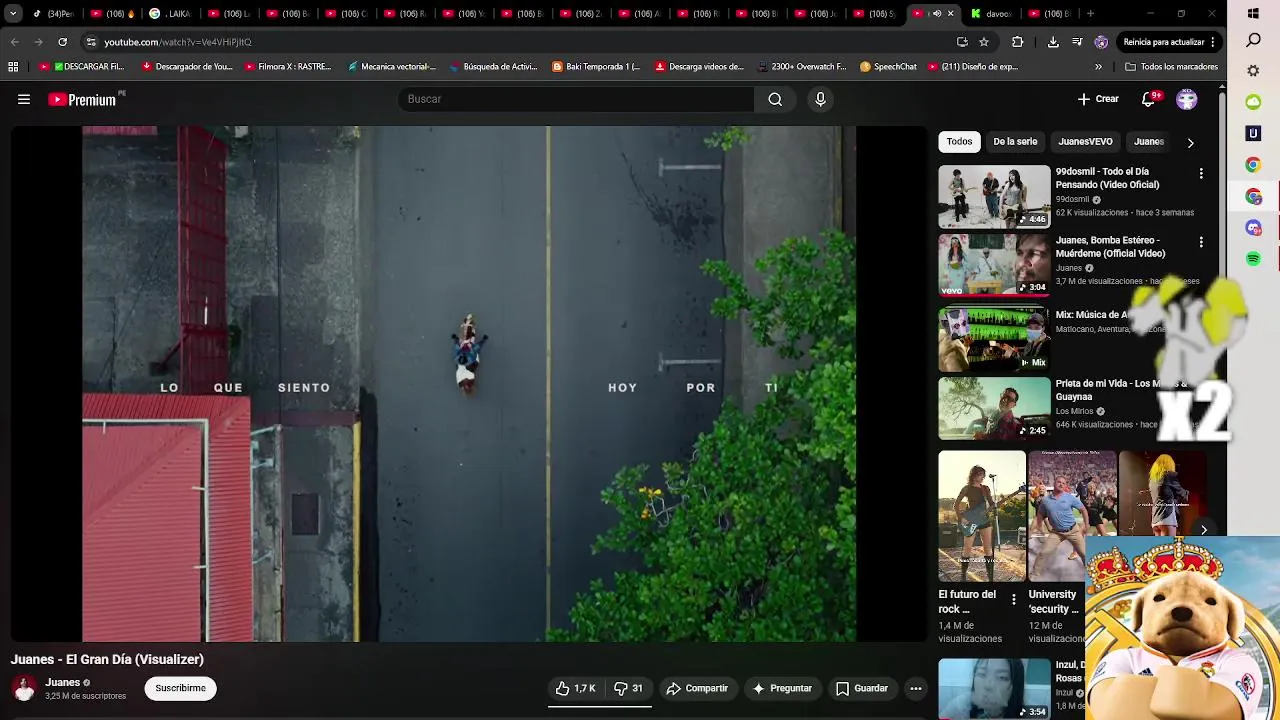This screenshot has width=1280, height=720.
Task: Open Filmora X bookmark
Action: (287, 67)
